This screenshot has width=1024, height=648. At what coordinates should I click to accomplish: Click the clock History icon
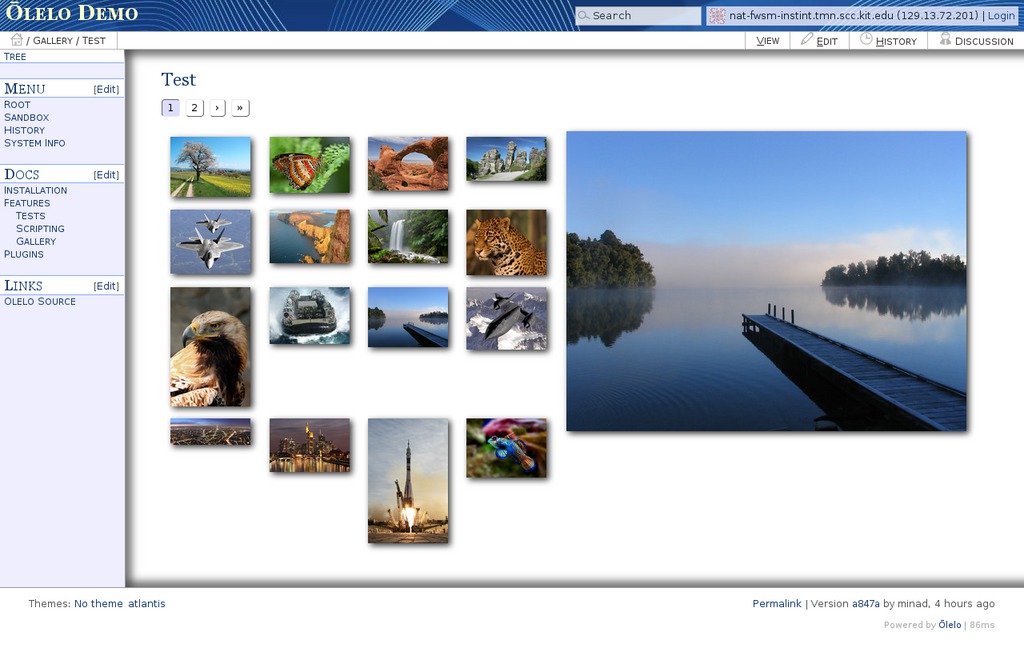tap(866, 39)
